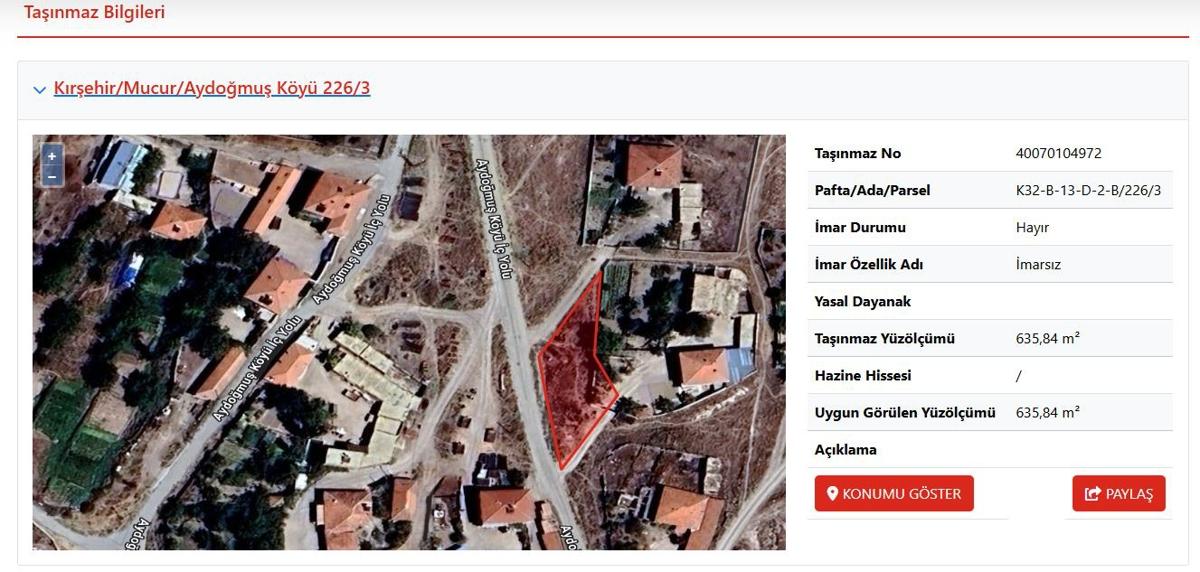Image resolution: width=1200 pixels, height=572 pixels.
Task: Click the Açıklama row label
Action: point(845,449)
